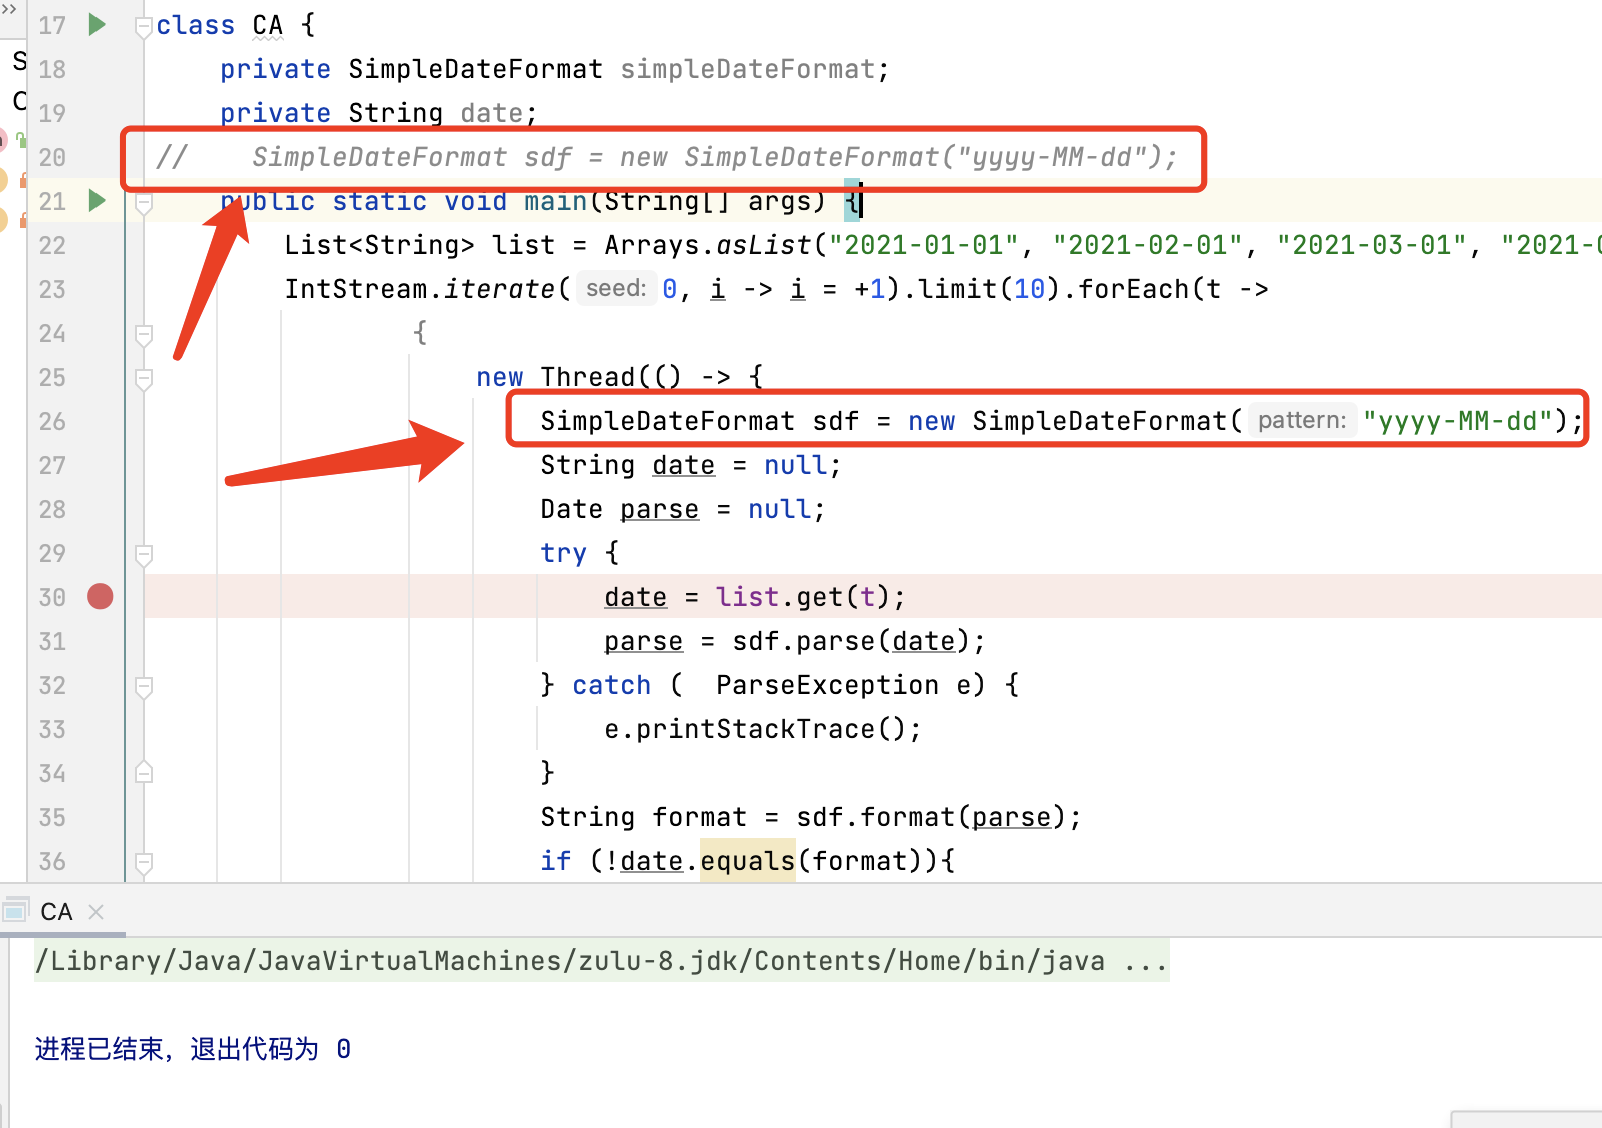1602x1128 pixels.
Task: Expand the folded java command line in console
Action: [1145, 961]
